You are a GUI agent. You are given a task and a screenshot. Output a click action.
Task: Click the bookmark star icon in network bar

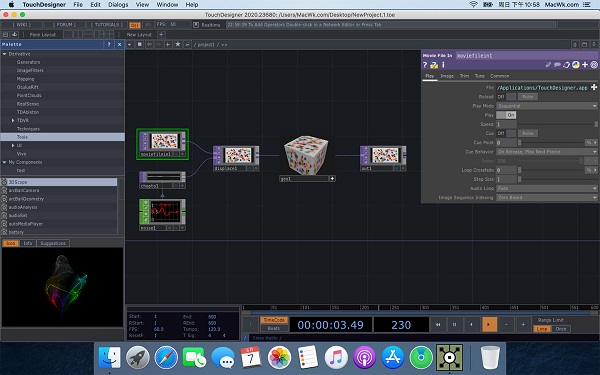pos(178,44)
